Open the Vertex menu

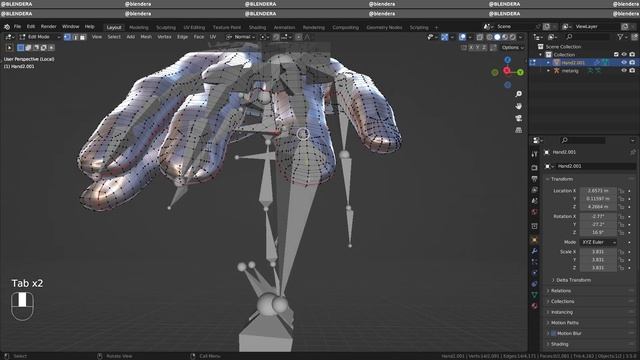(x=164, y=37)
